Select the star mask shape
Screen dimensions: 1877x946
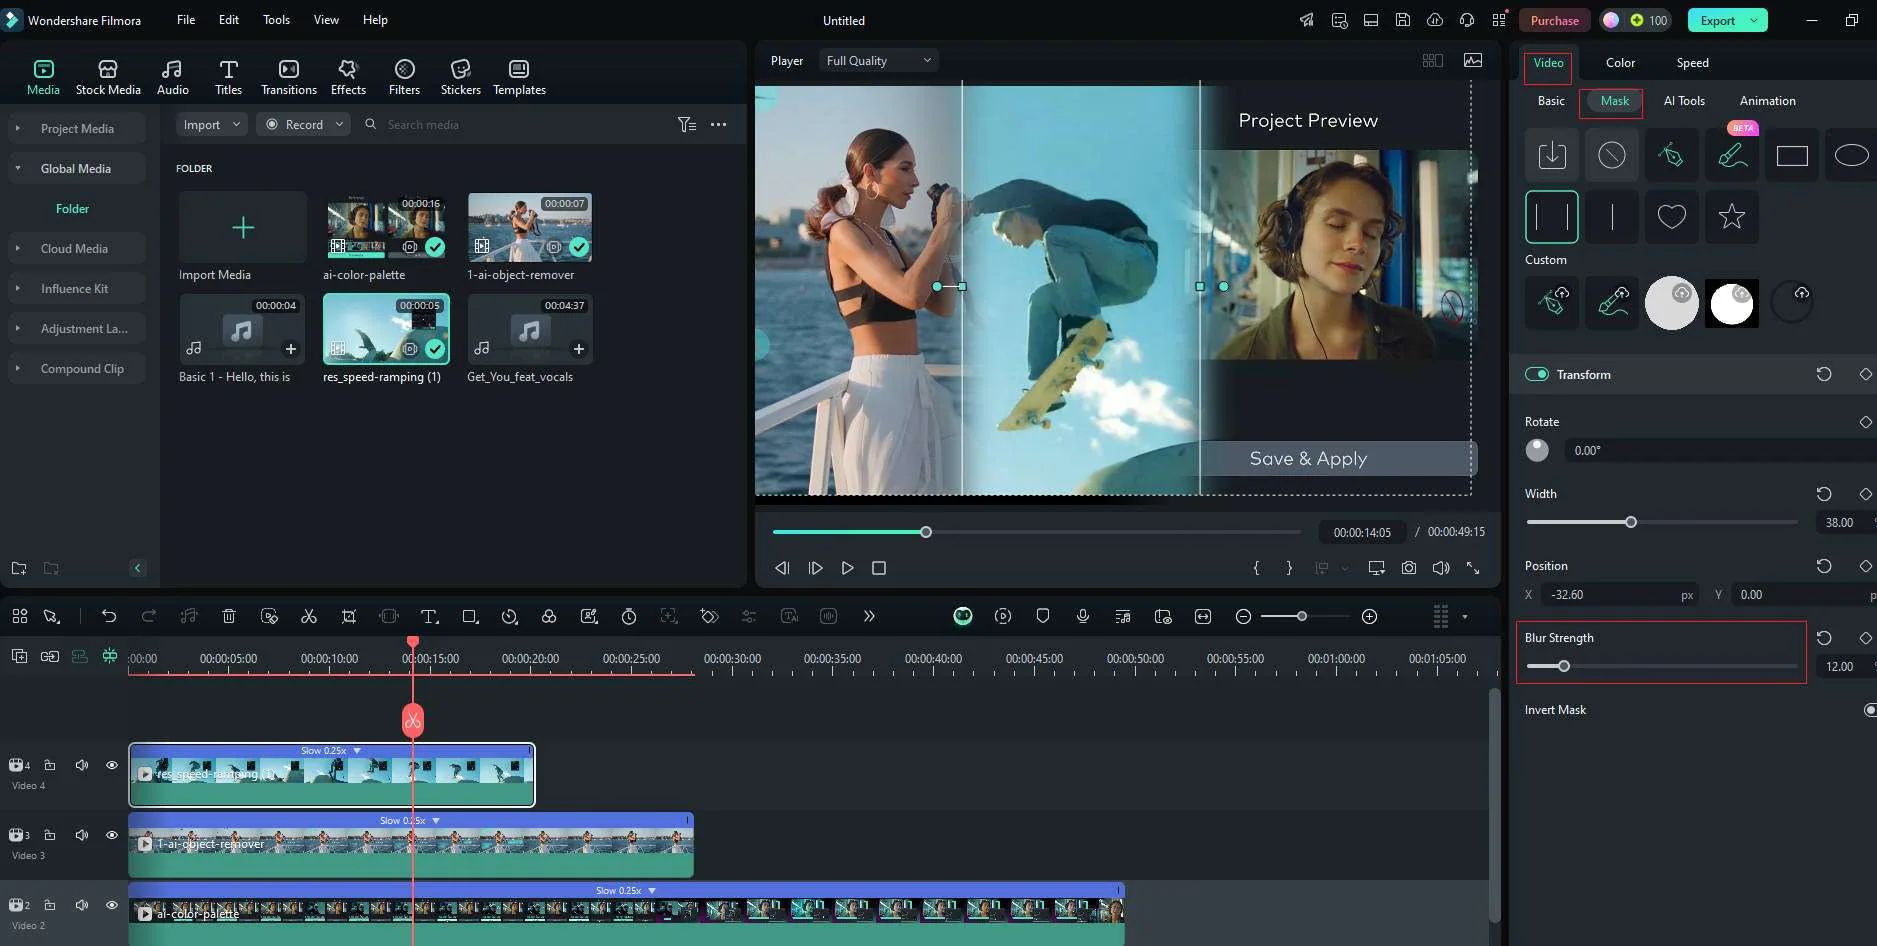(1731, 217)
